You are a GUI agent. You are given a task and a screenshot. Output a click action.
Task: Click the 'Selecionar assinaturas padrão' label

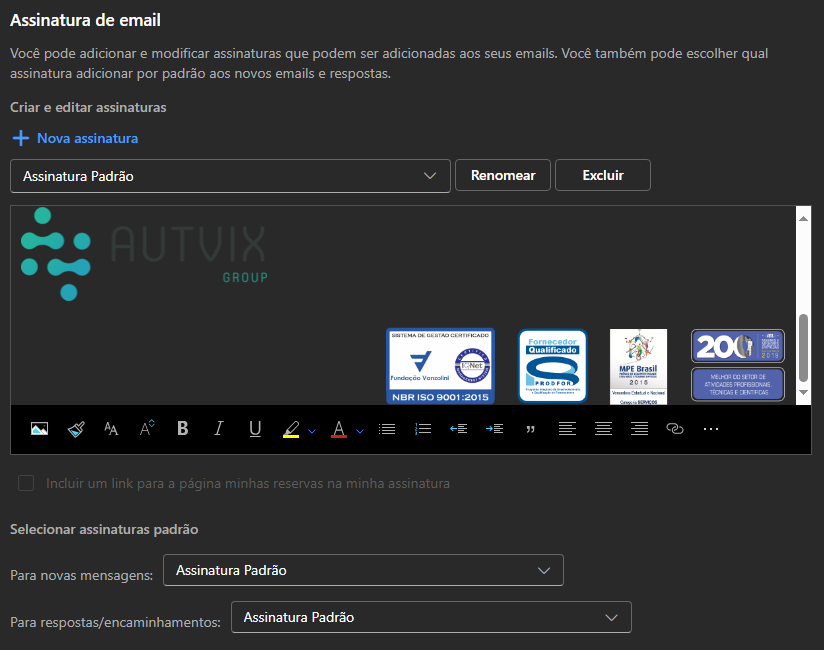pos(104,529)
